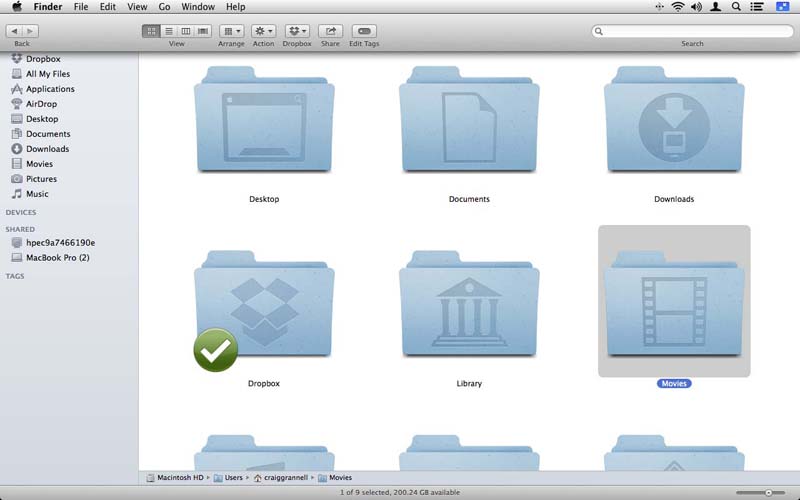
Task: Click craiggrannell in the path bar
Action: pyautogui.click(x=281, y=478)
